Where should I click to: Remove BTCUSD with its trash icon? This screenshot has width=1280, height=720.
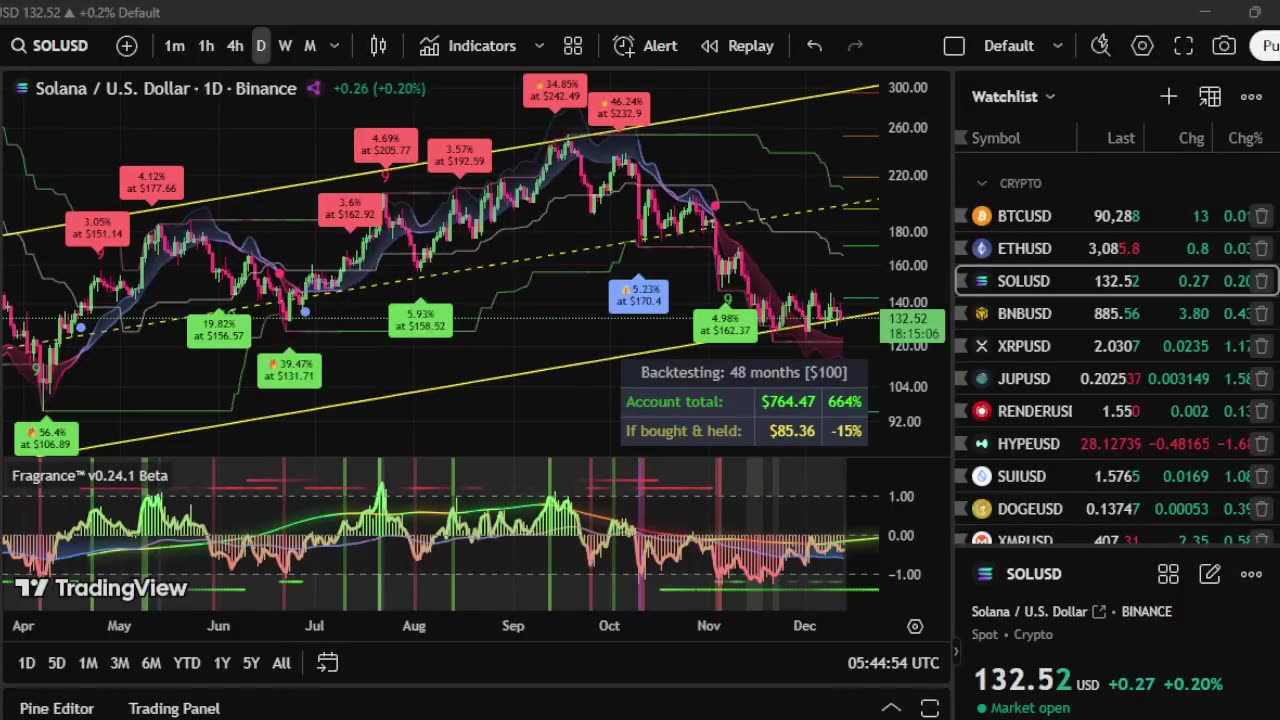(1262, 216)
